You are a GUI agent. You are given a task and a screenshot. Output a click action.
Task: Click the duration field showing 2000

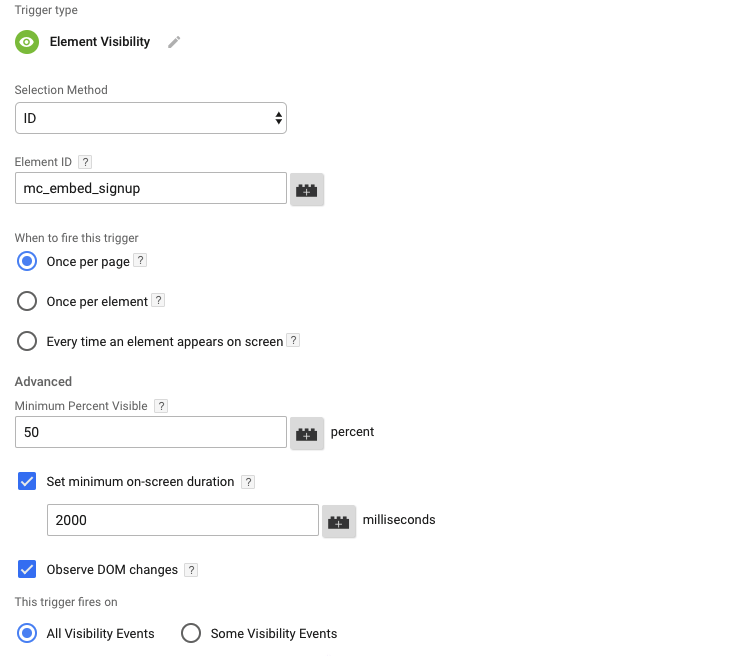click(183, 520)
